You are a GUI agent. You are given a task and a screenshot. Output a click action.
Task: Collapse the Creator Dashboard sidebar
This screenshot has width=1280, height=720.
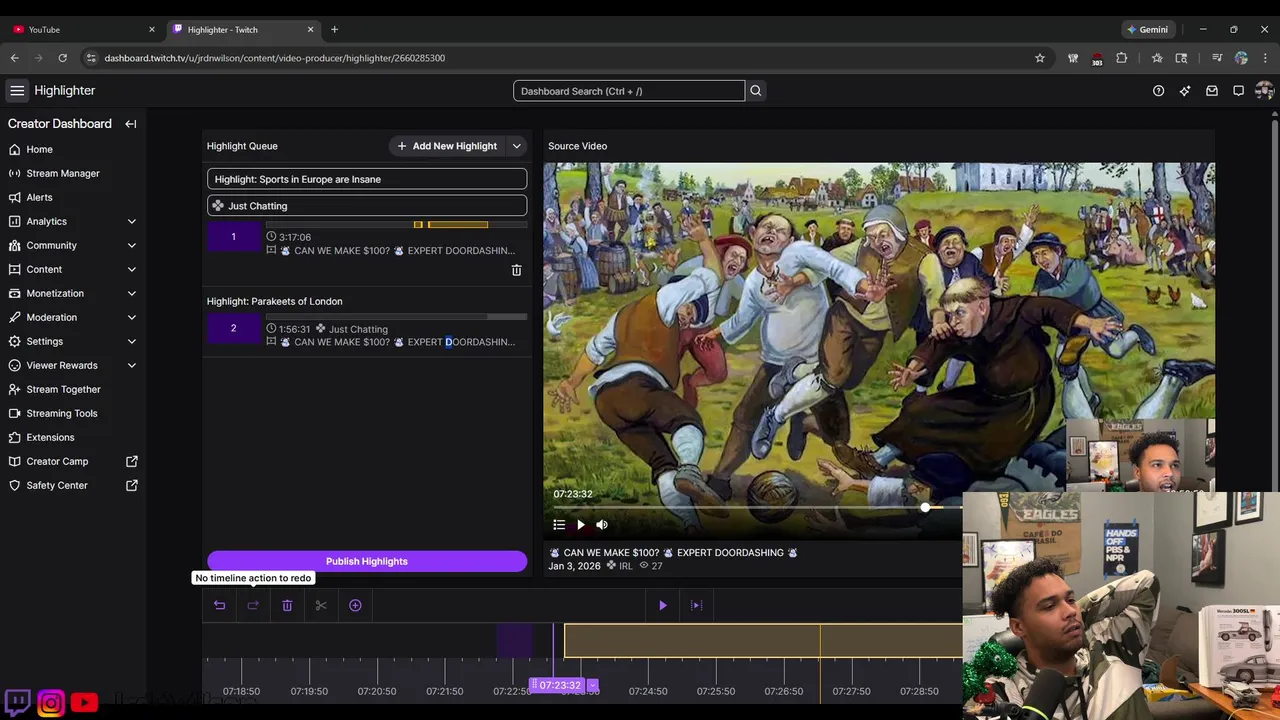point(131,124)
